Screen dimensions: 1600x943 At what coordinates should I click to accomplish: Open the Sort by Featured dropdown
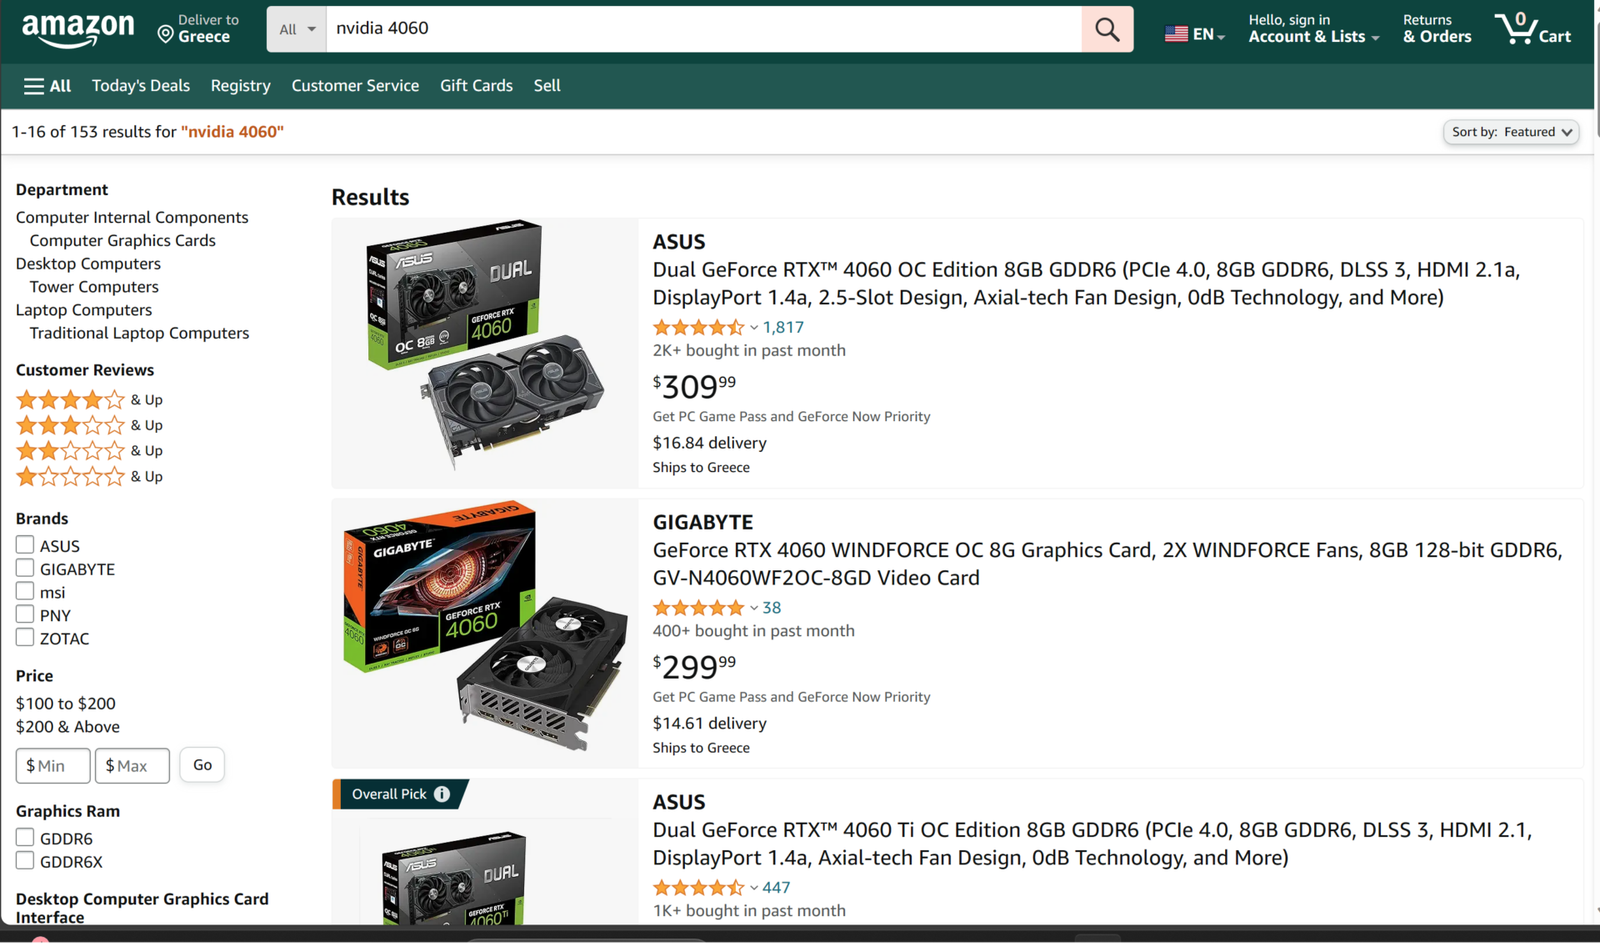click(x=1511, y=132)
